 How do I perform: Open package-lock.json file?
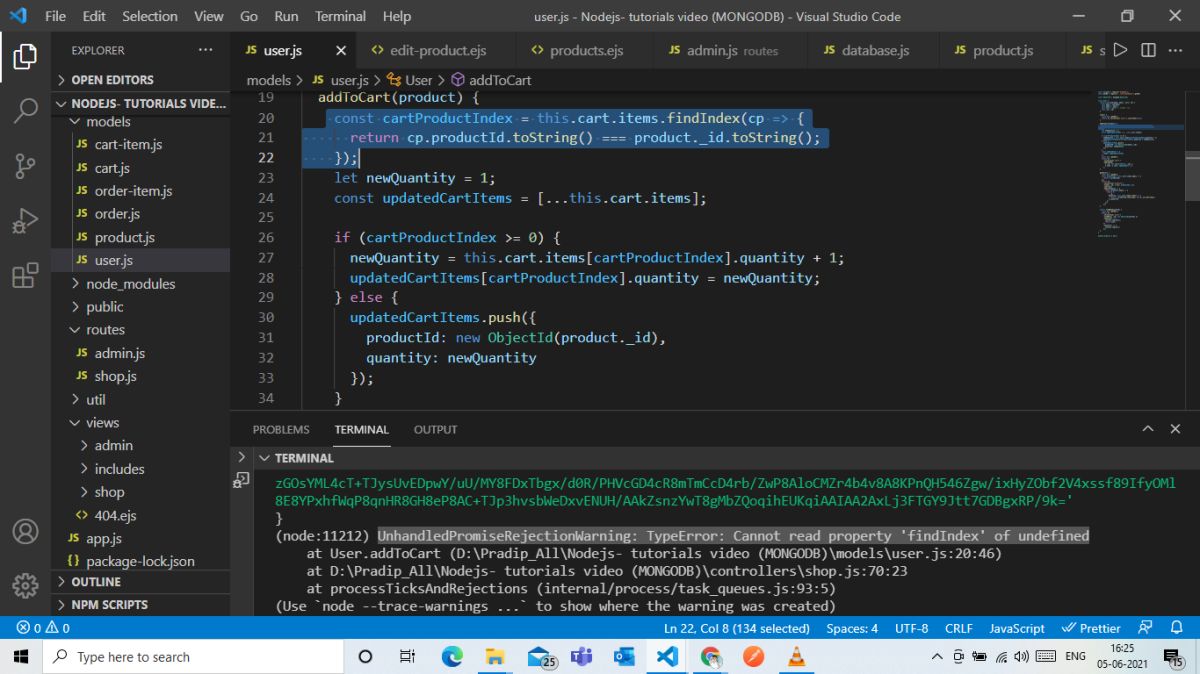(x=140, y=561)
